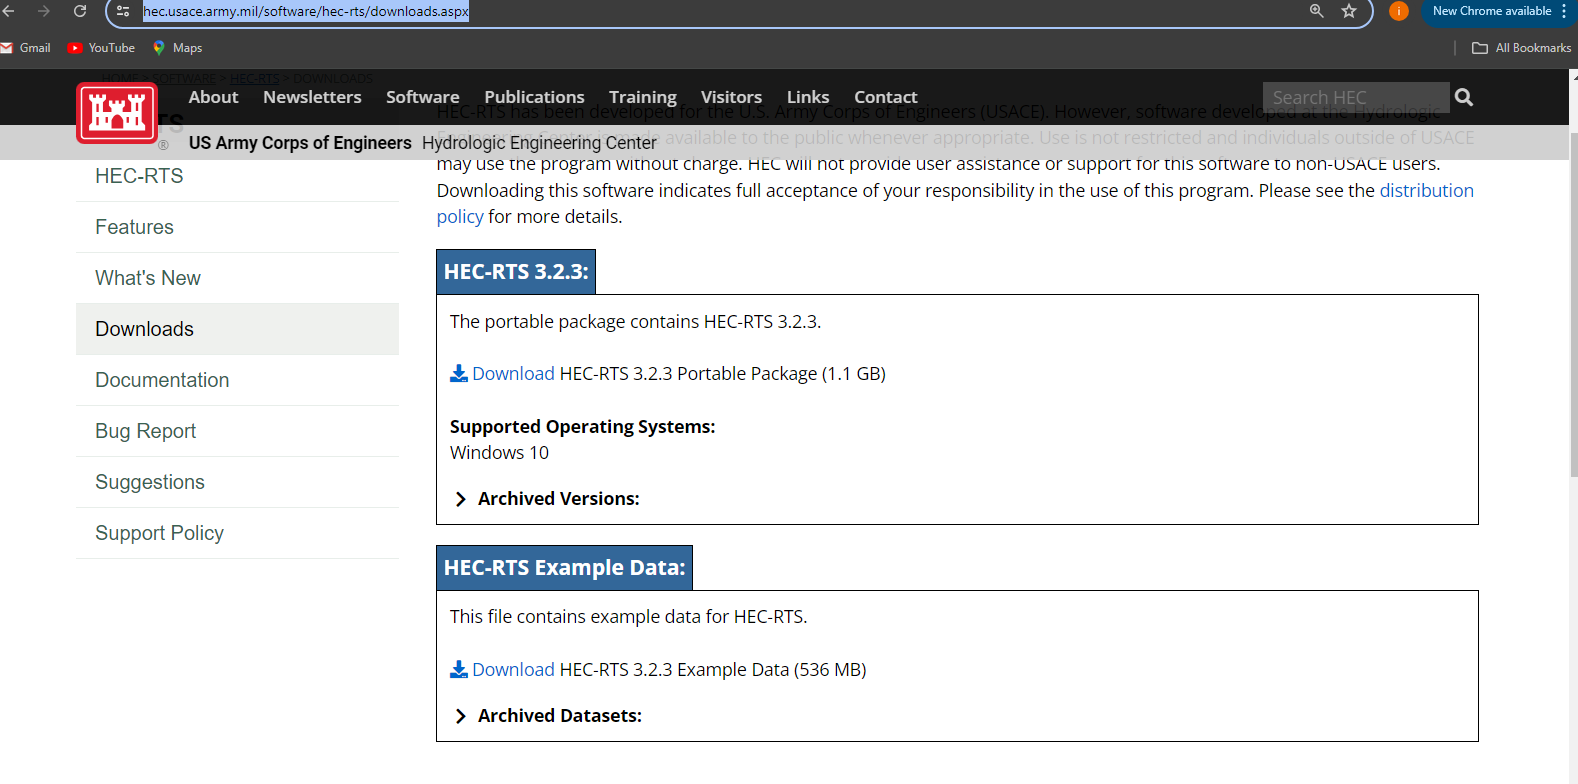Click the browser address bar URL
Viewport: 1578px width, 784px height.
point(306,11)
